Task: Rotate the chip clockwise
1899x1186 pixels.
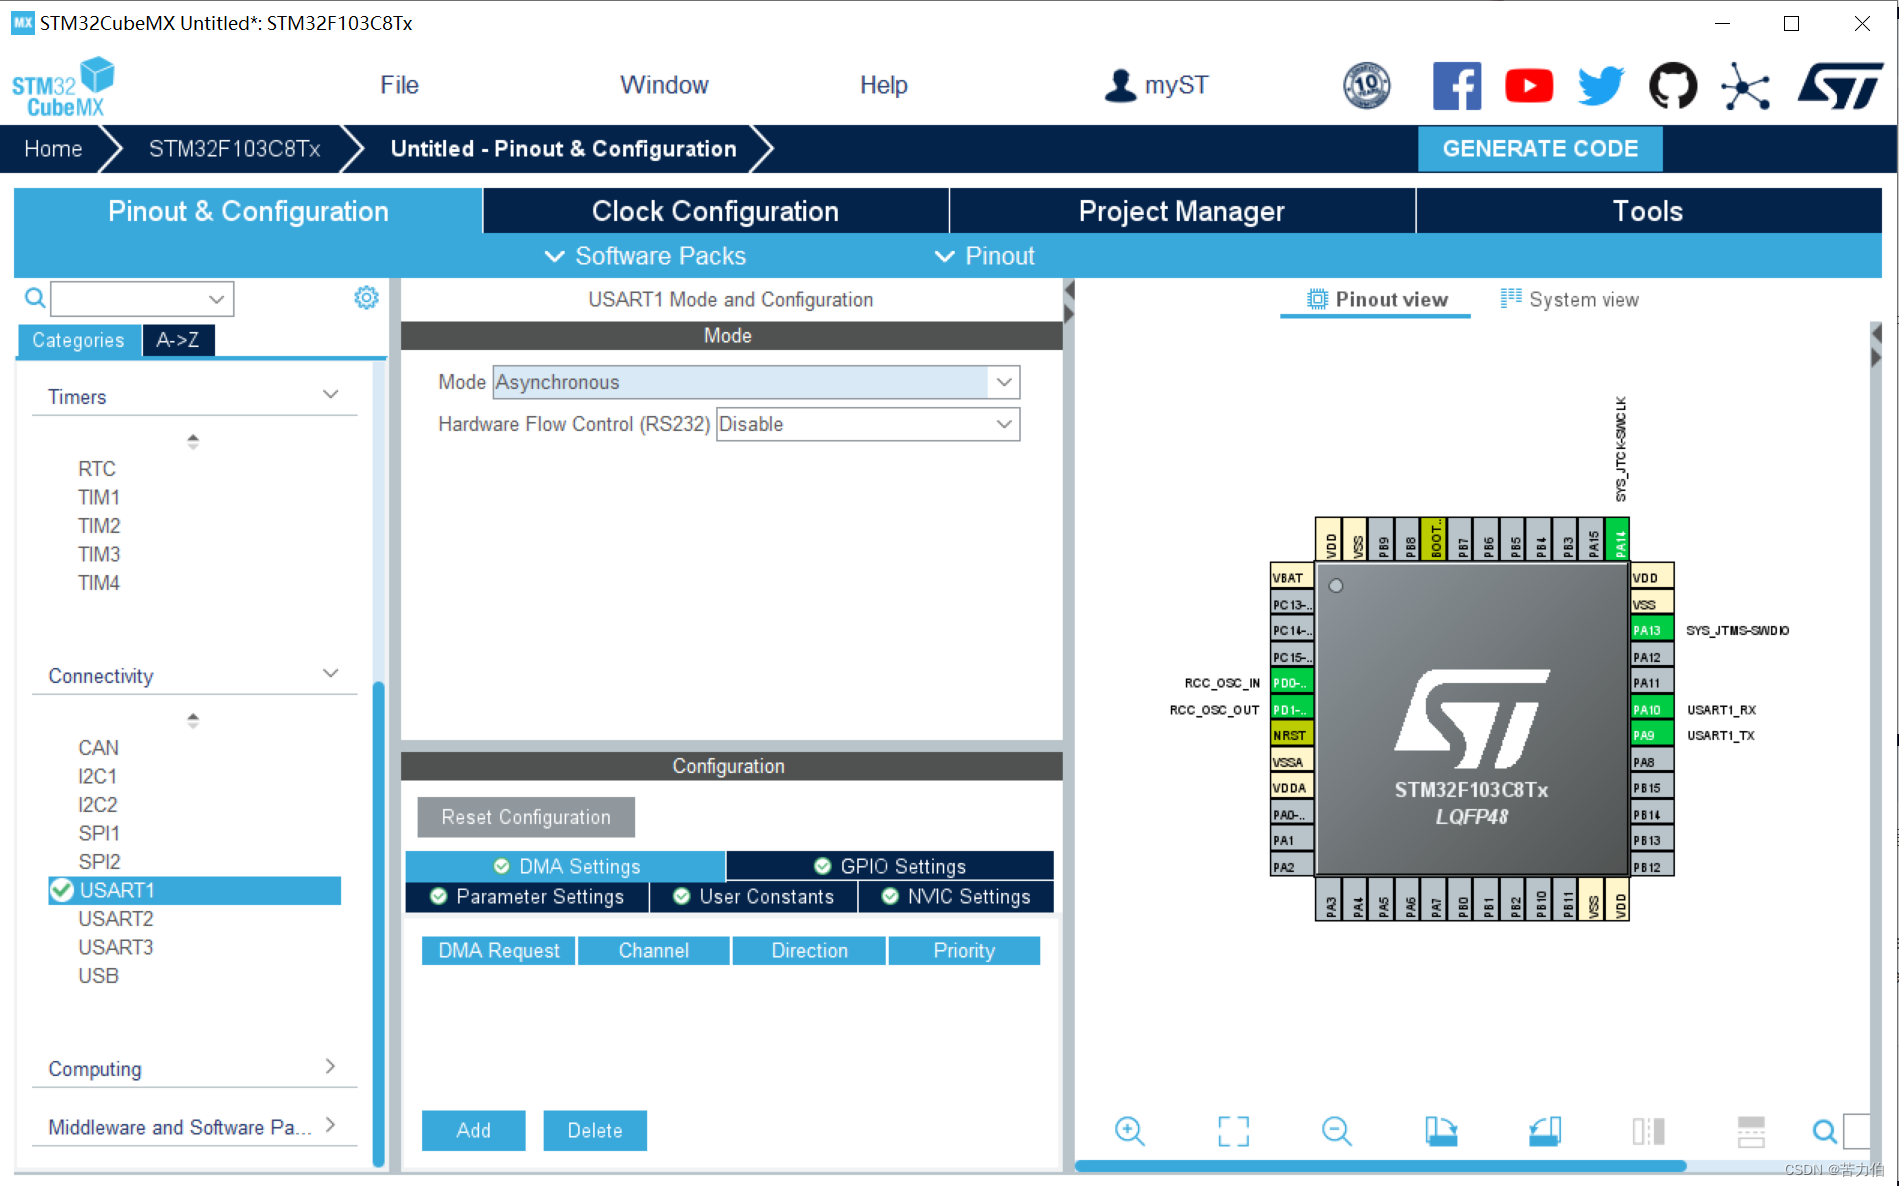Action: pyautogui.click(x=1441, y=1131)
